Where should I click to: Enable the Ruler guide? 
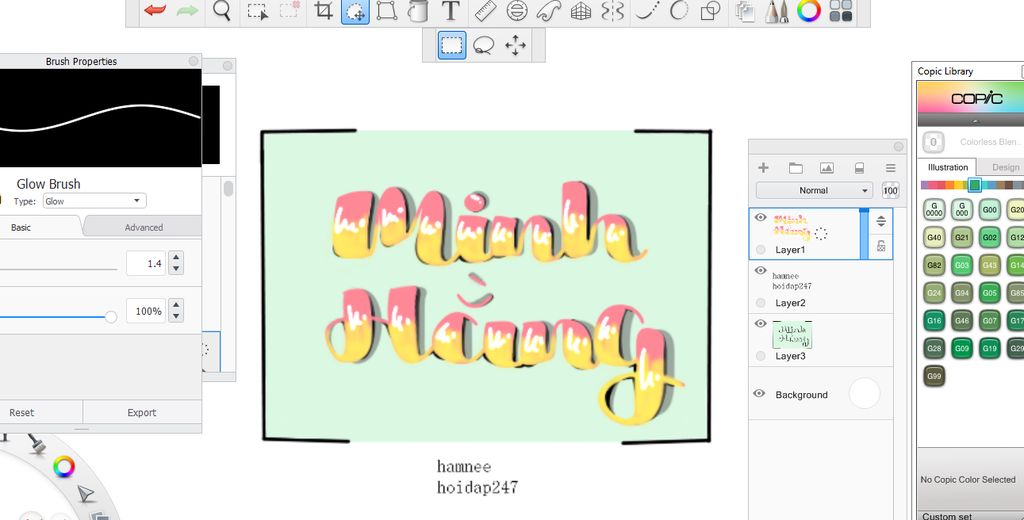click(486, 10)
